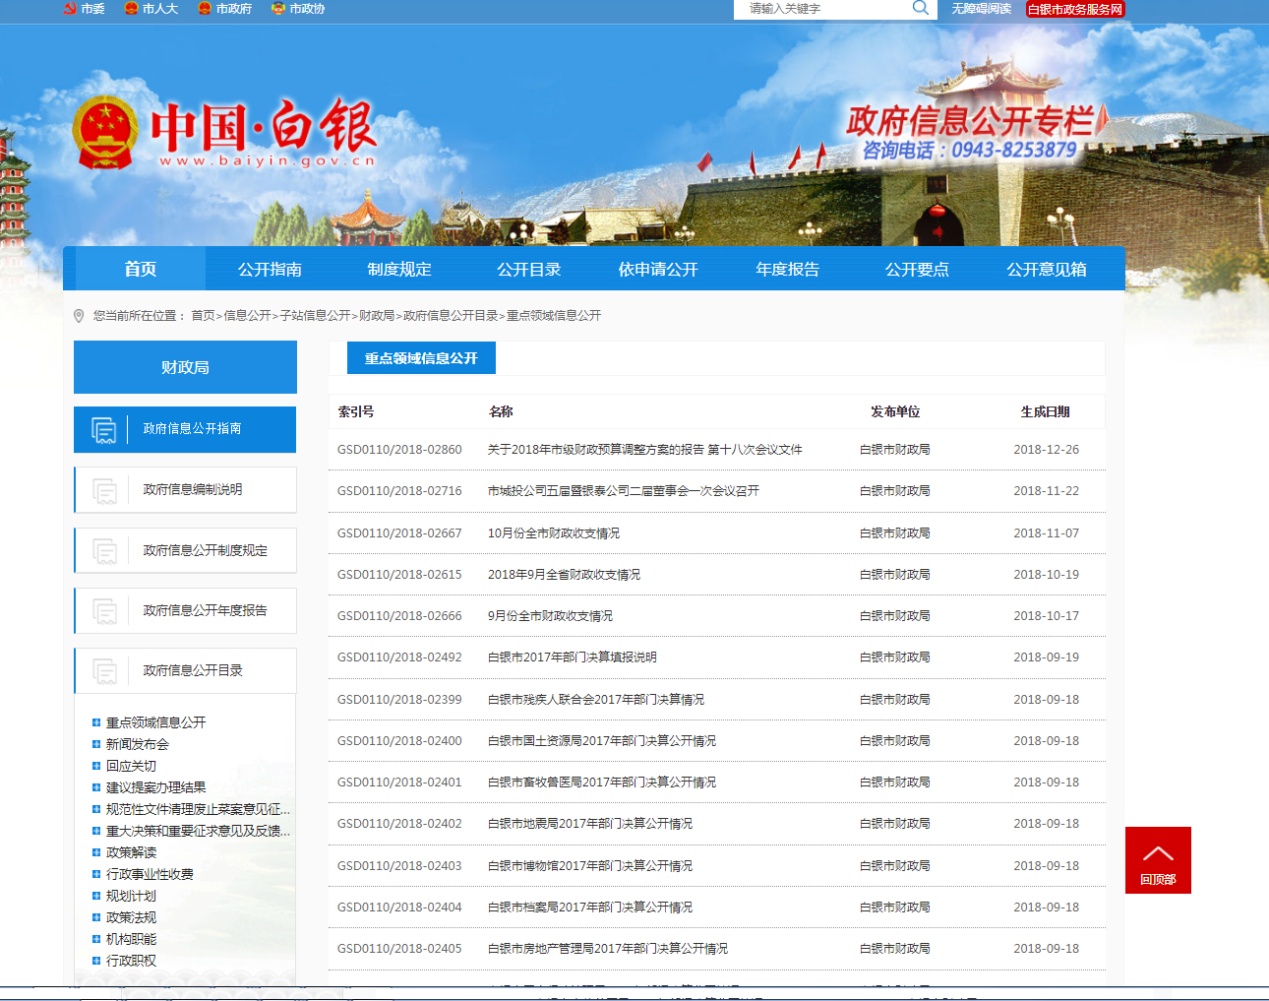
Task: Click the 市政协 emblem icon
Action: [278, 8]
